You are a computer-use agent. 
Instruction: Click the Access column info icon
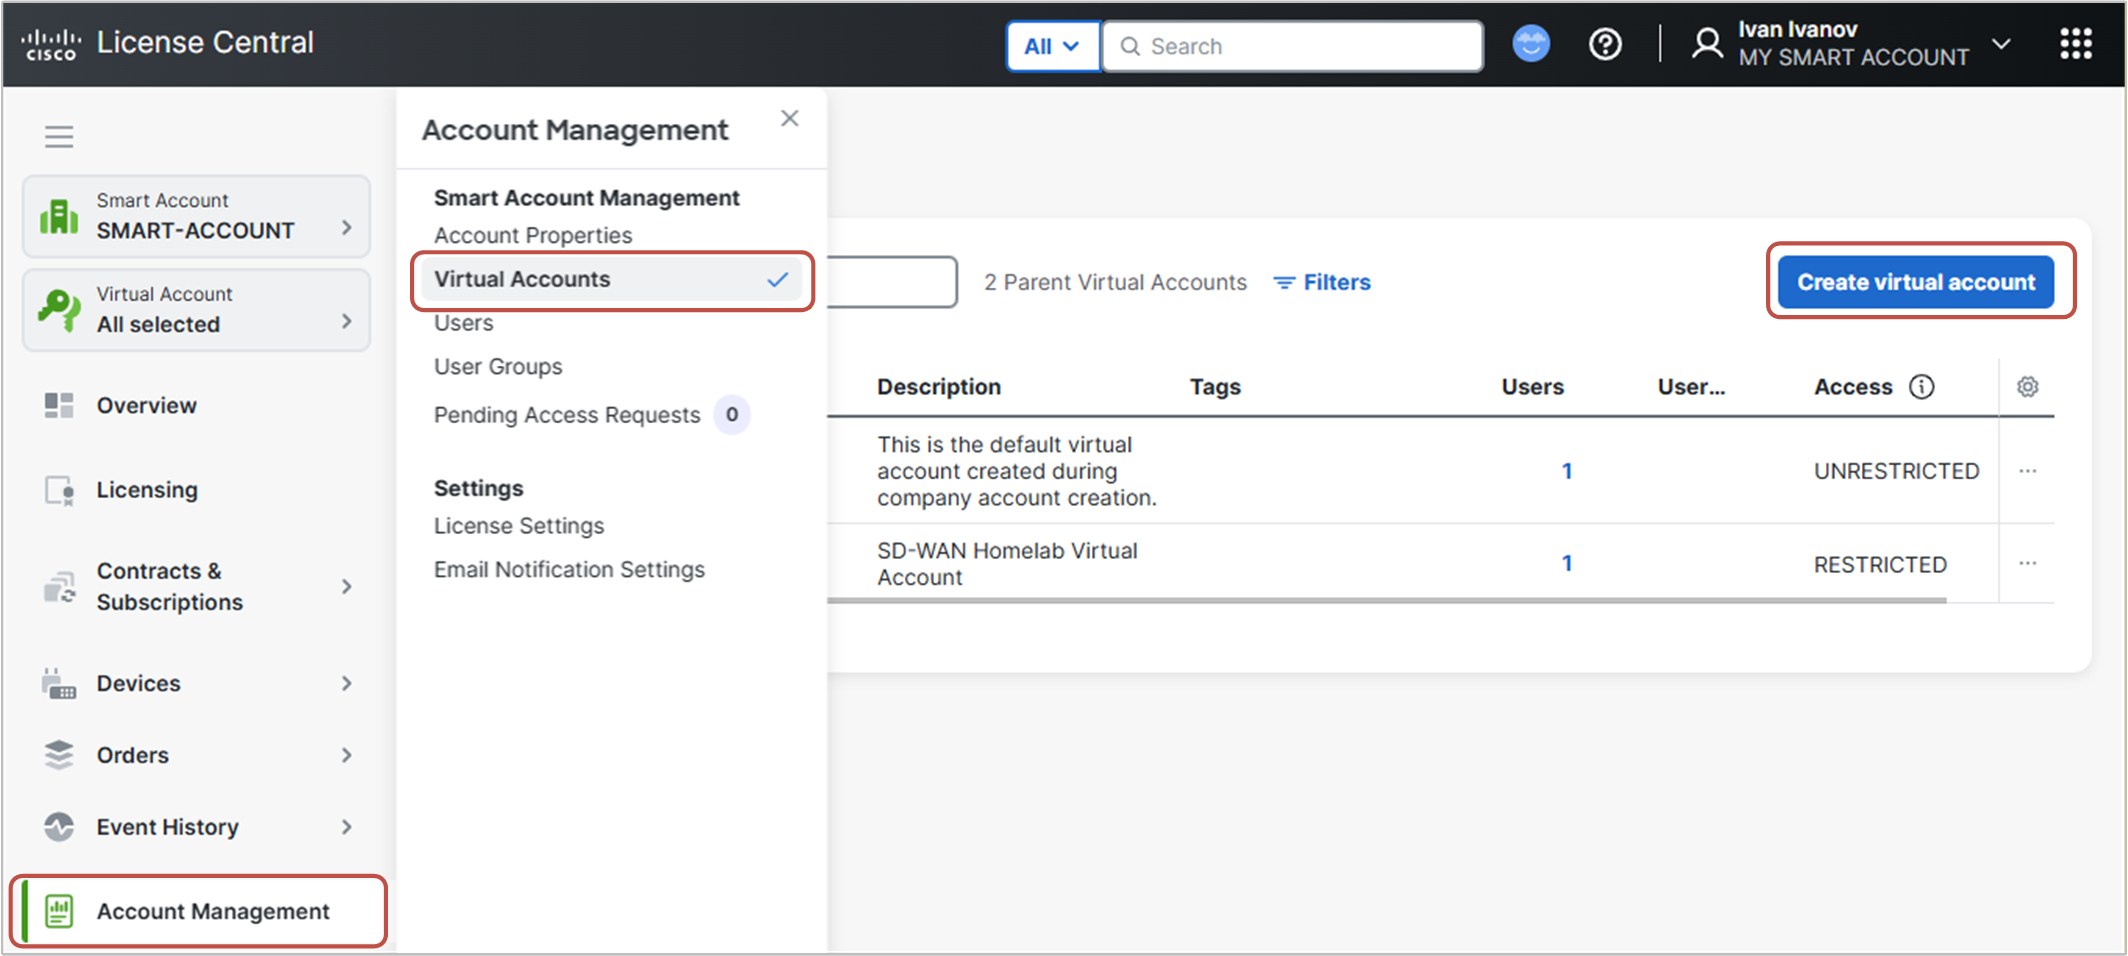coord(1921,387)
